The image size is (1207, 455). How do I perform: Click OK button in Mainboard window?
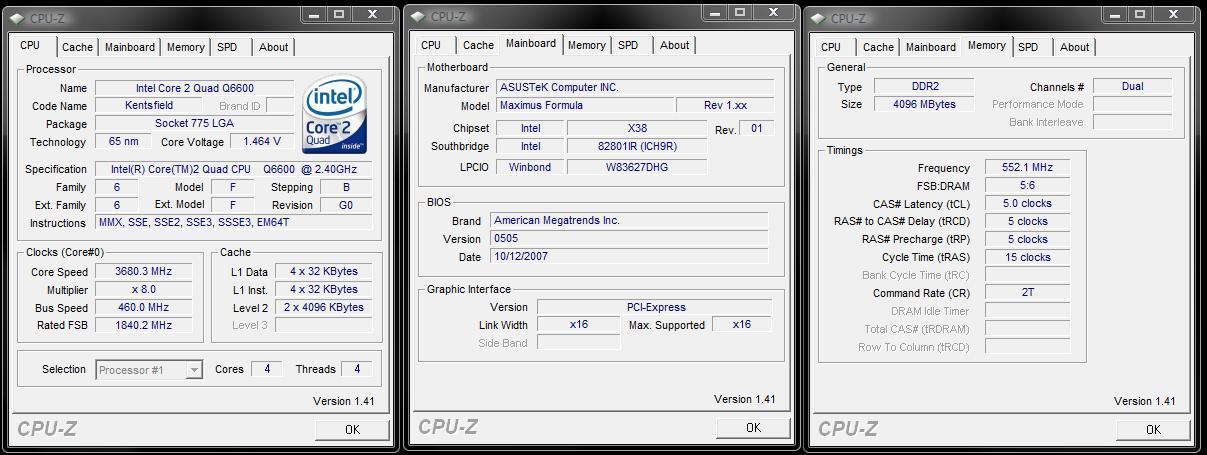click(x=753, y=427)
